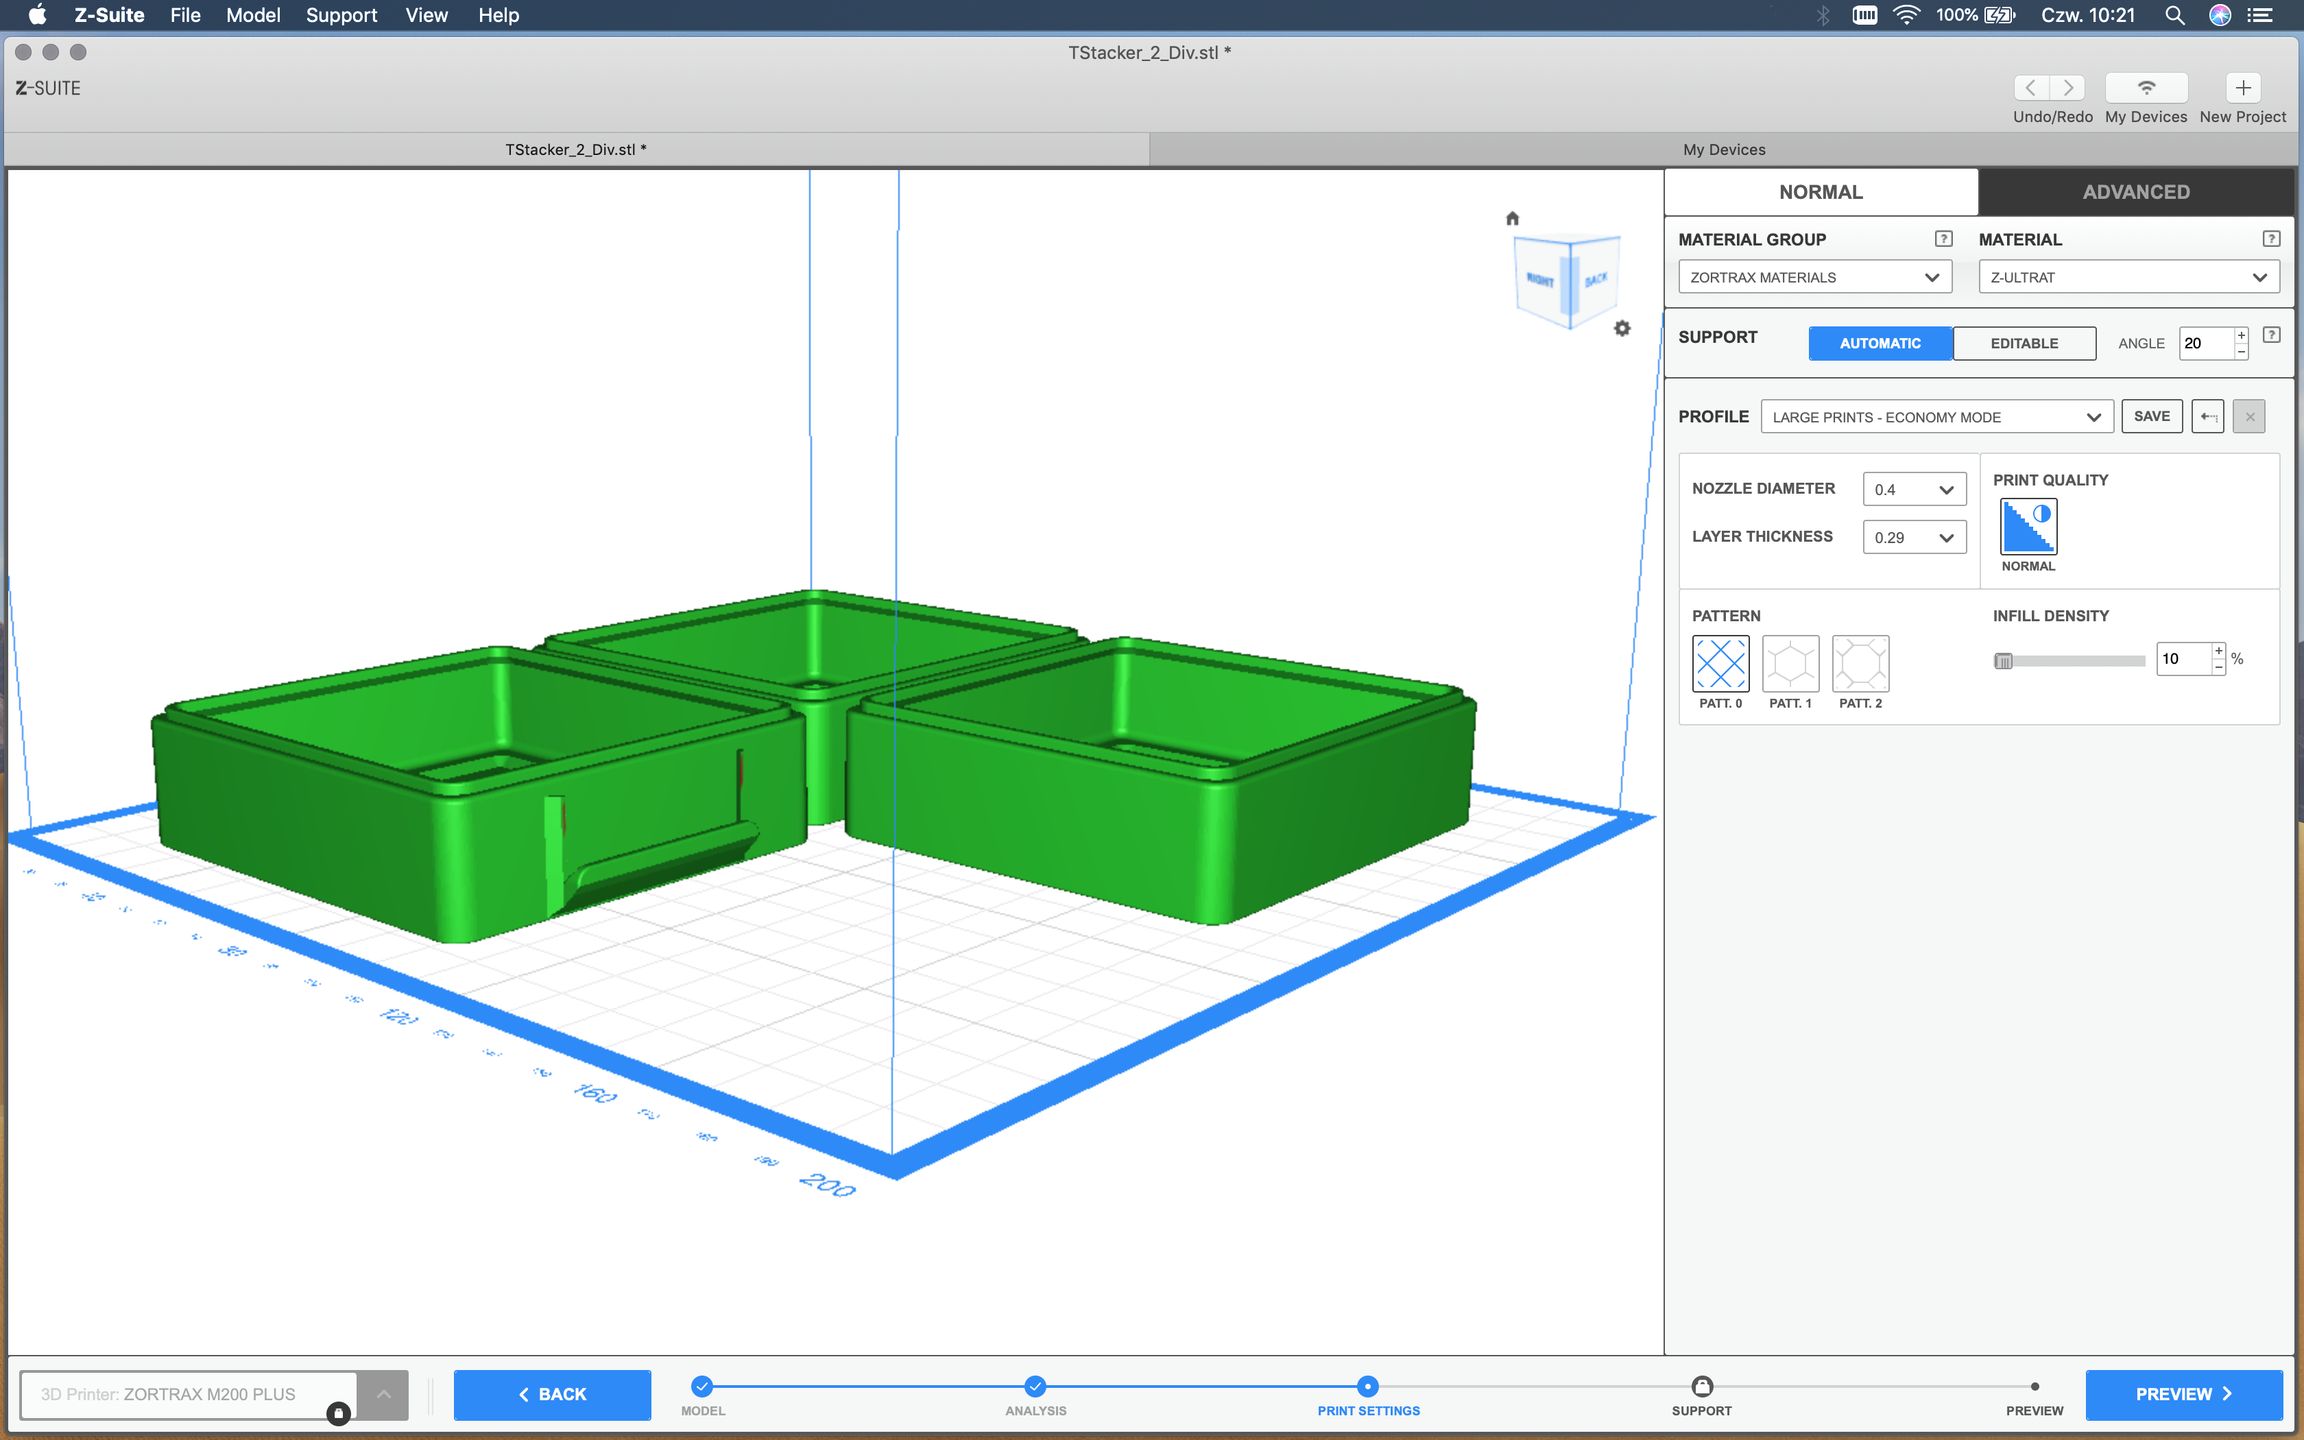Open the Material Group dropdown
The image size is (2304, 1440).
click(x=1815, y=277)
